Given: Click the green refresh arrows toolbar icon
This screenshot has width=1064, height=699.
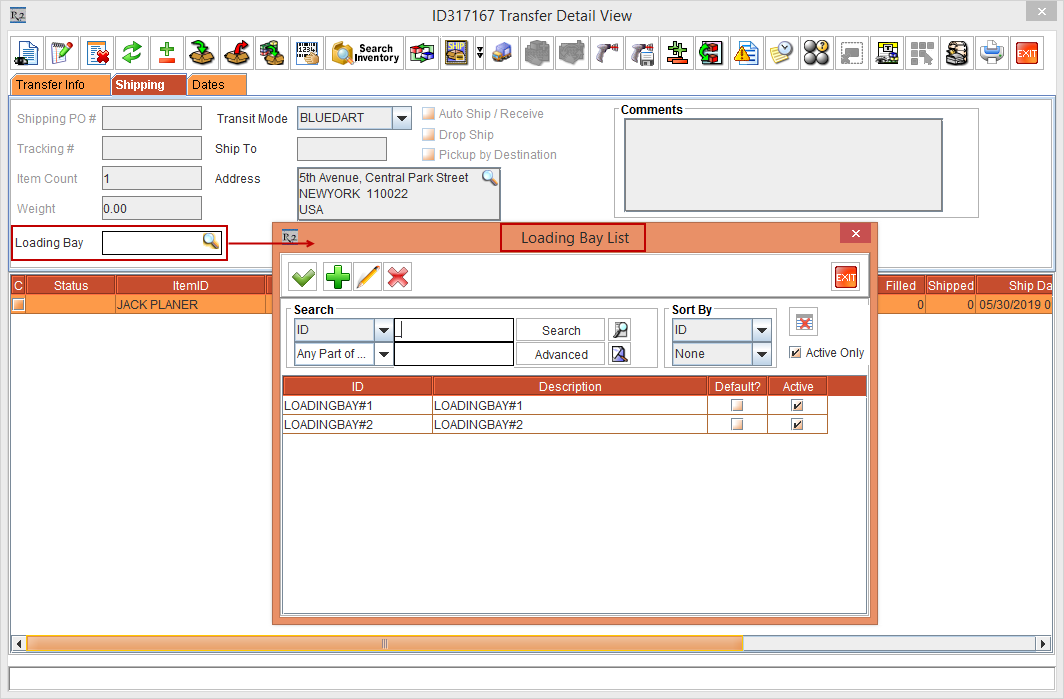Looking at the screenshot, I should [130, 53].
